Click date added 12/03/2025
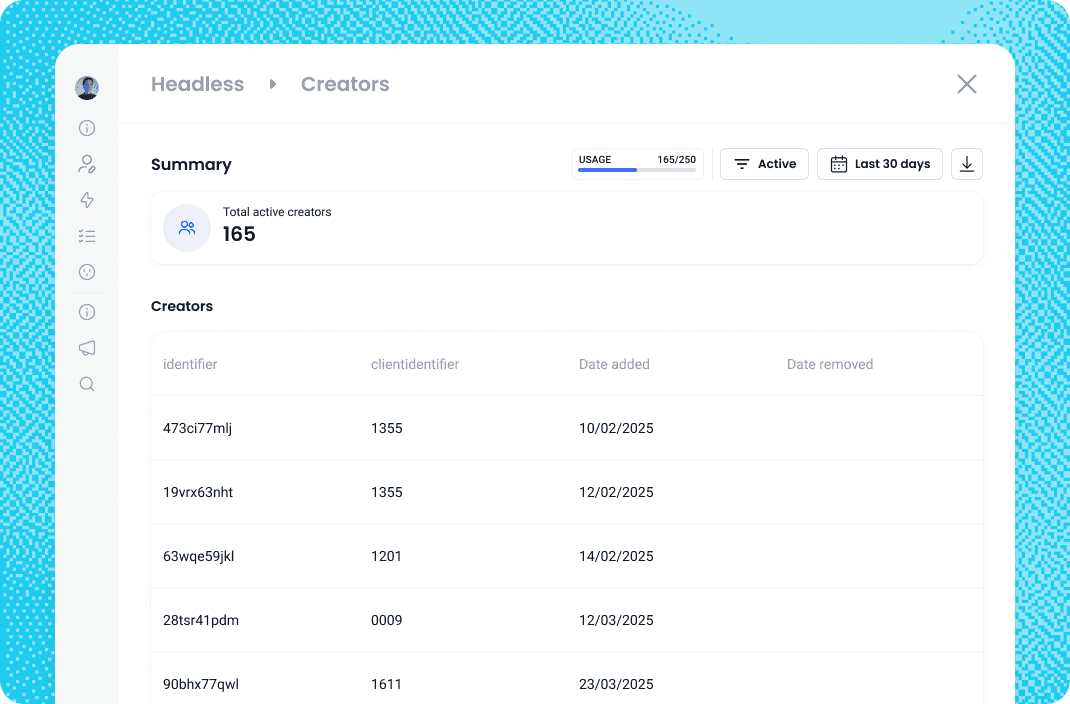 (616, 620)
